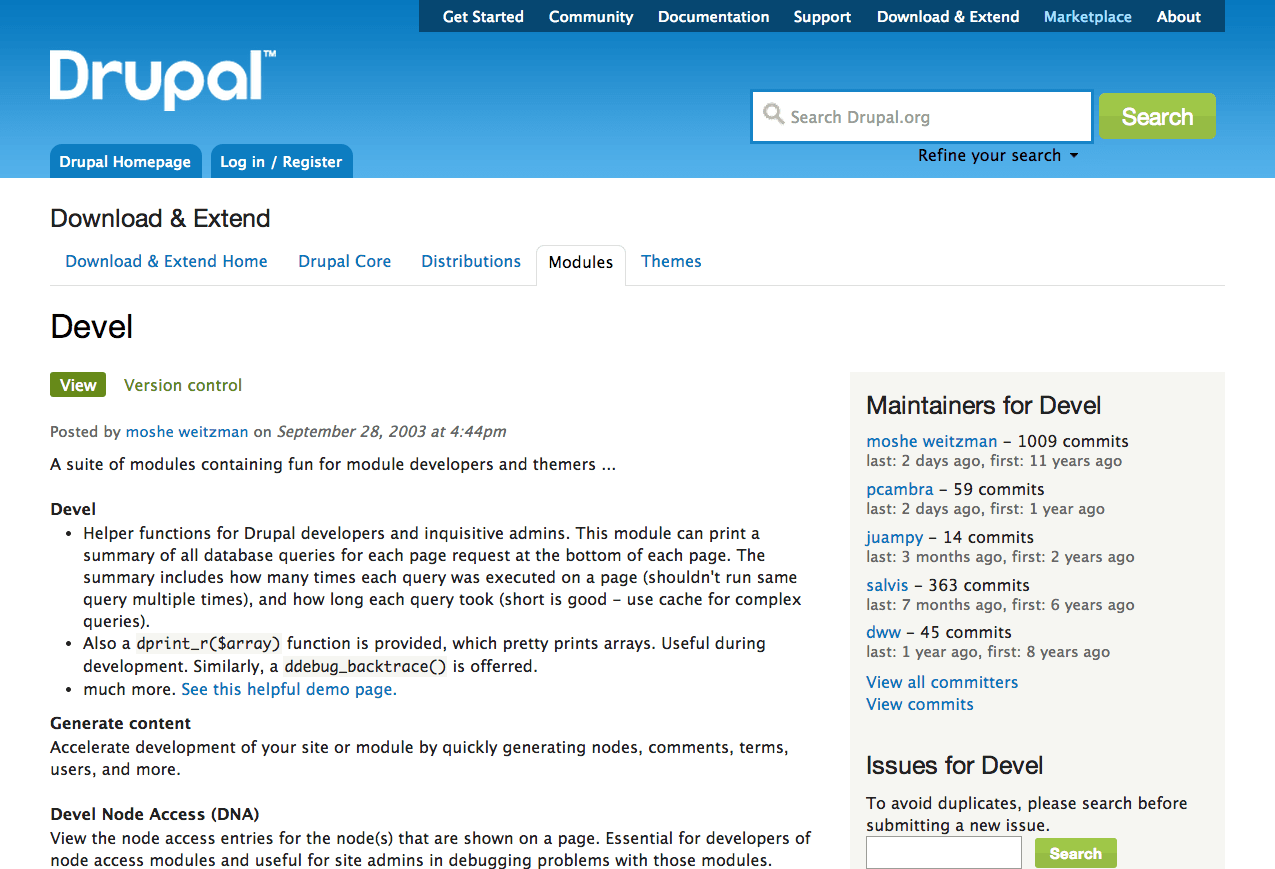1275x869 pixels.
Task: Click View all committers link
Action: pos(942,682)
